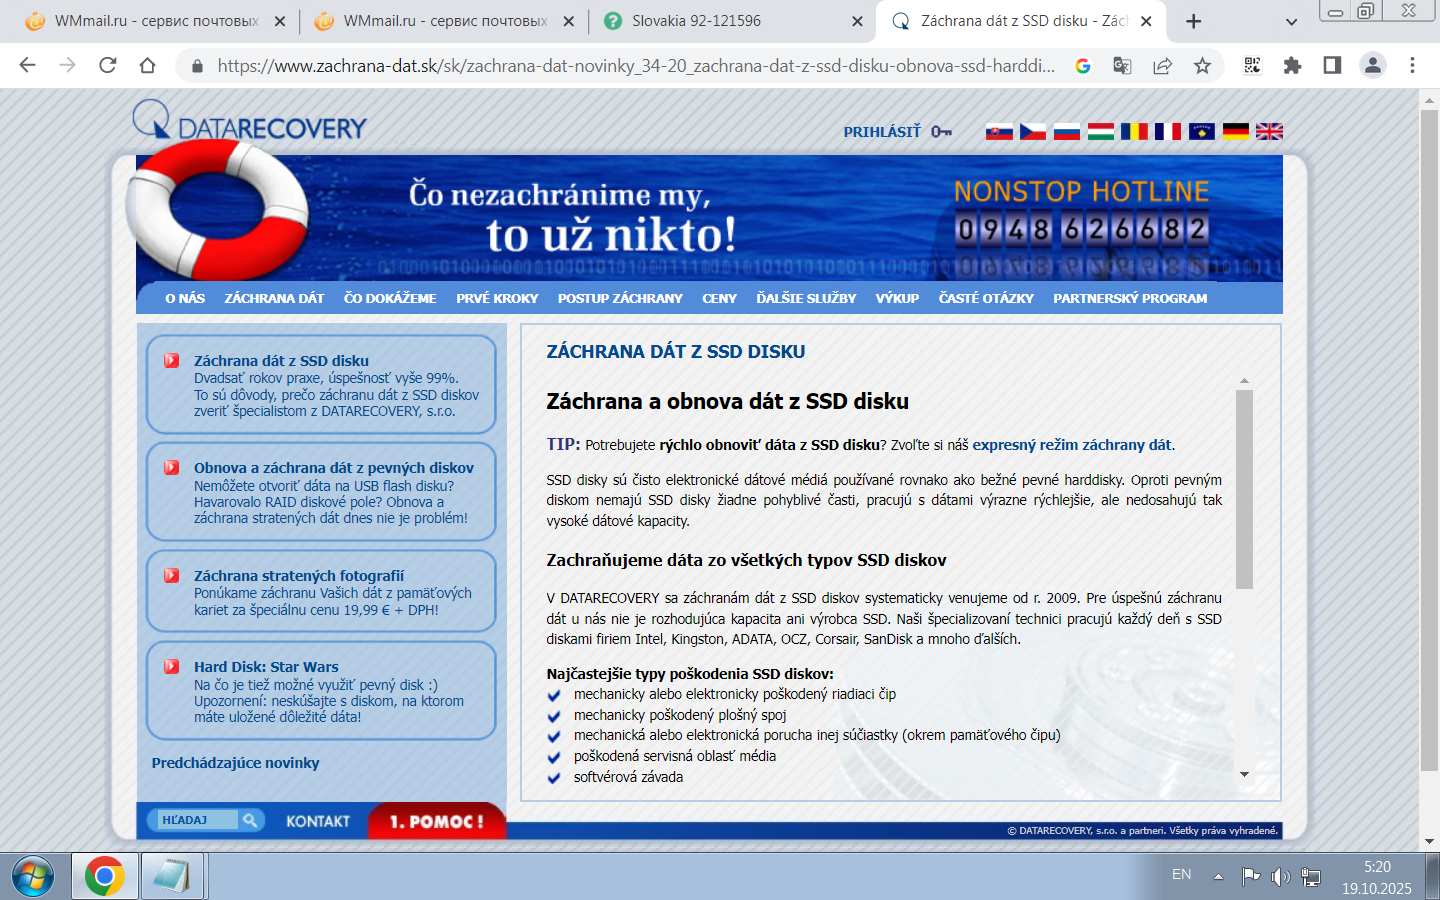
Task: Select the French flag language
Action: click(x=1168, y=131)
